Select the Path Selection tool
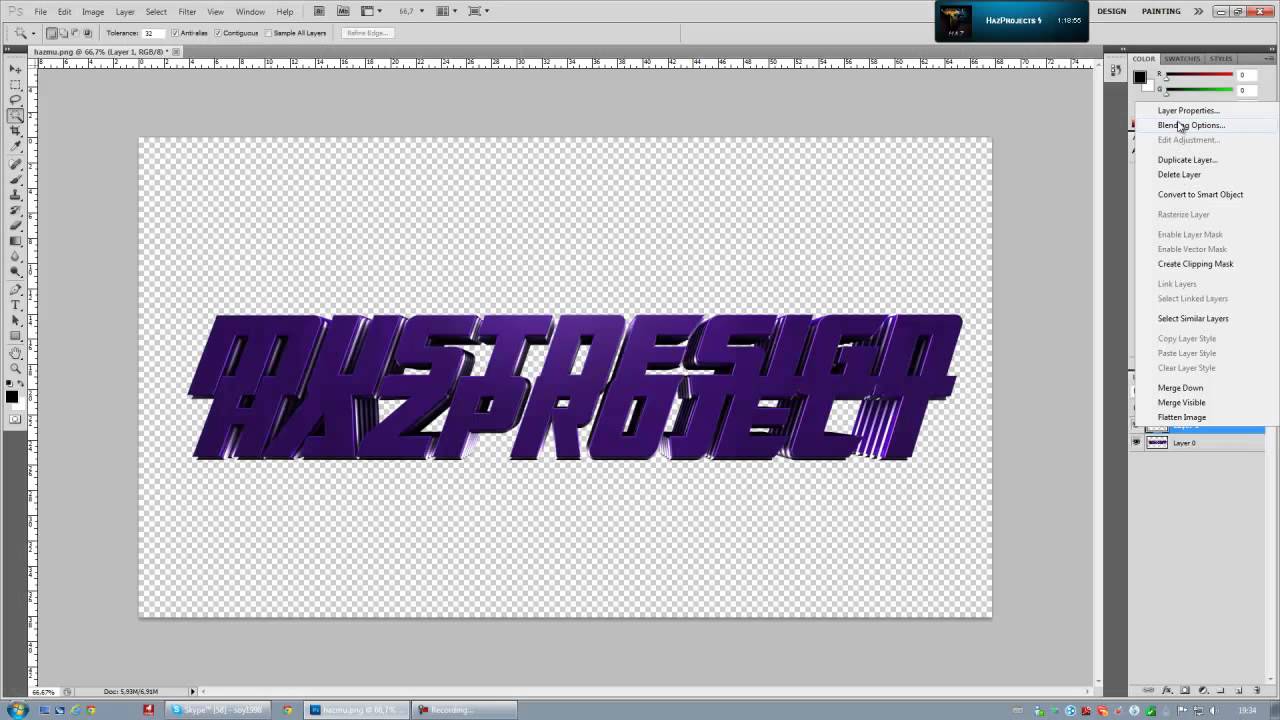 tap(15, 320)
